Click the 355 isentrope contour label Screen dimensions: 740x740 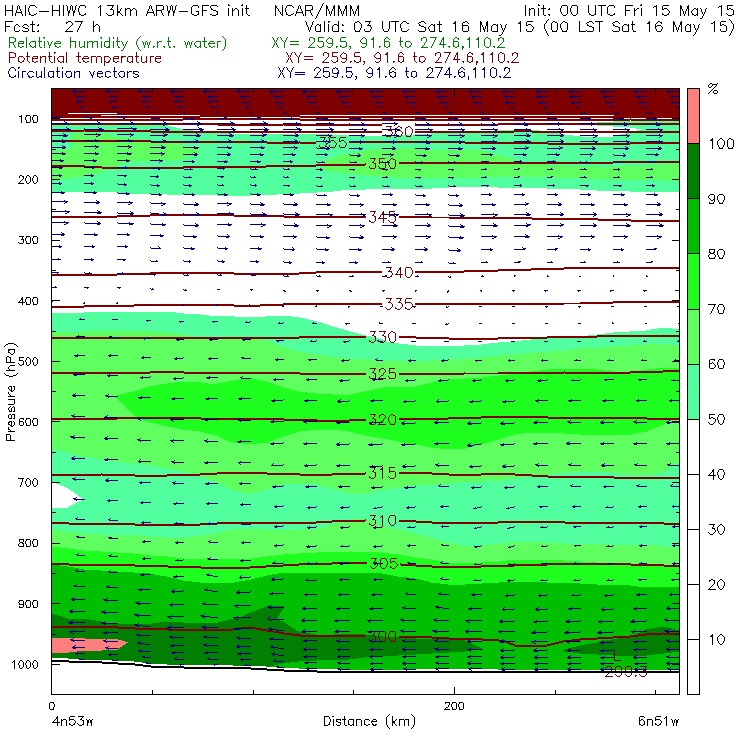tap(332, 143)
